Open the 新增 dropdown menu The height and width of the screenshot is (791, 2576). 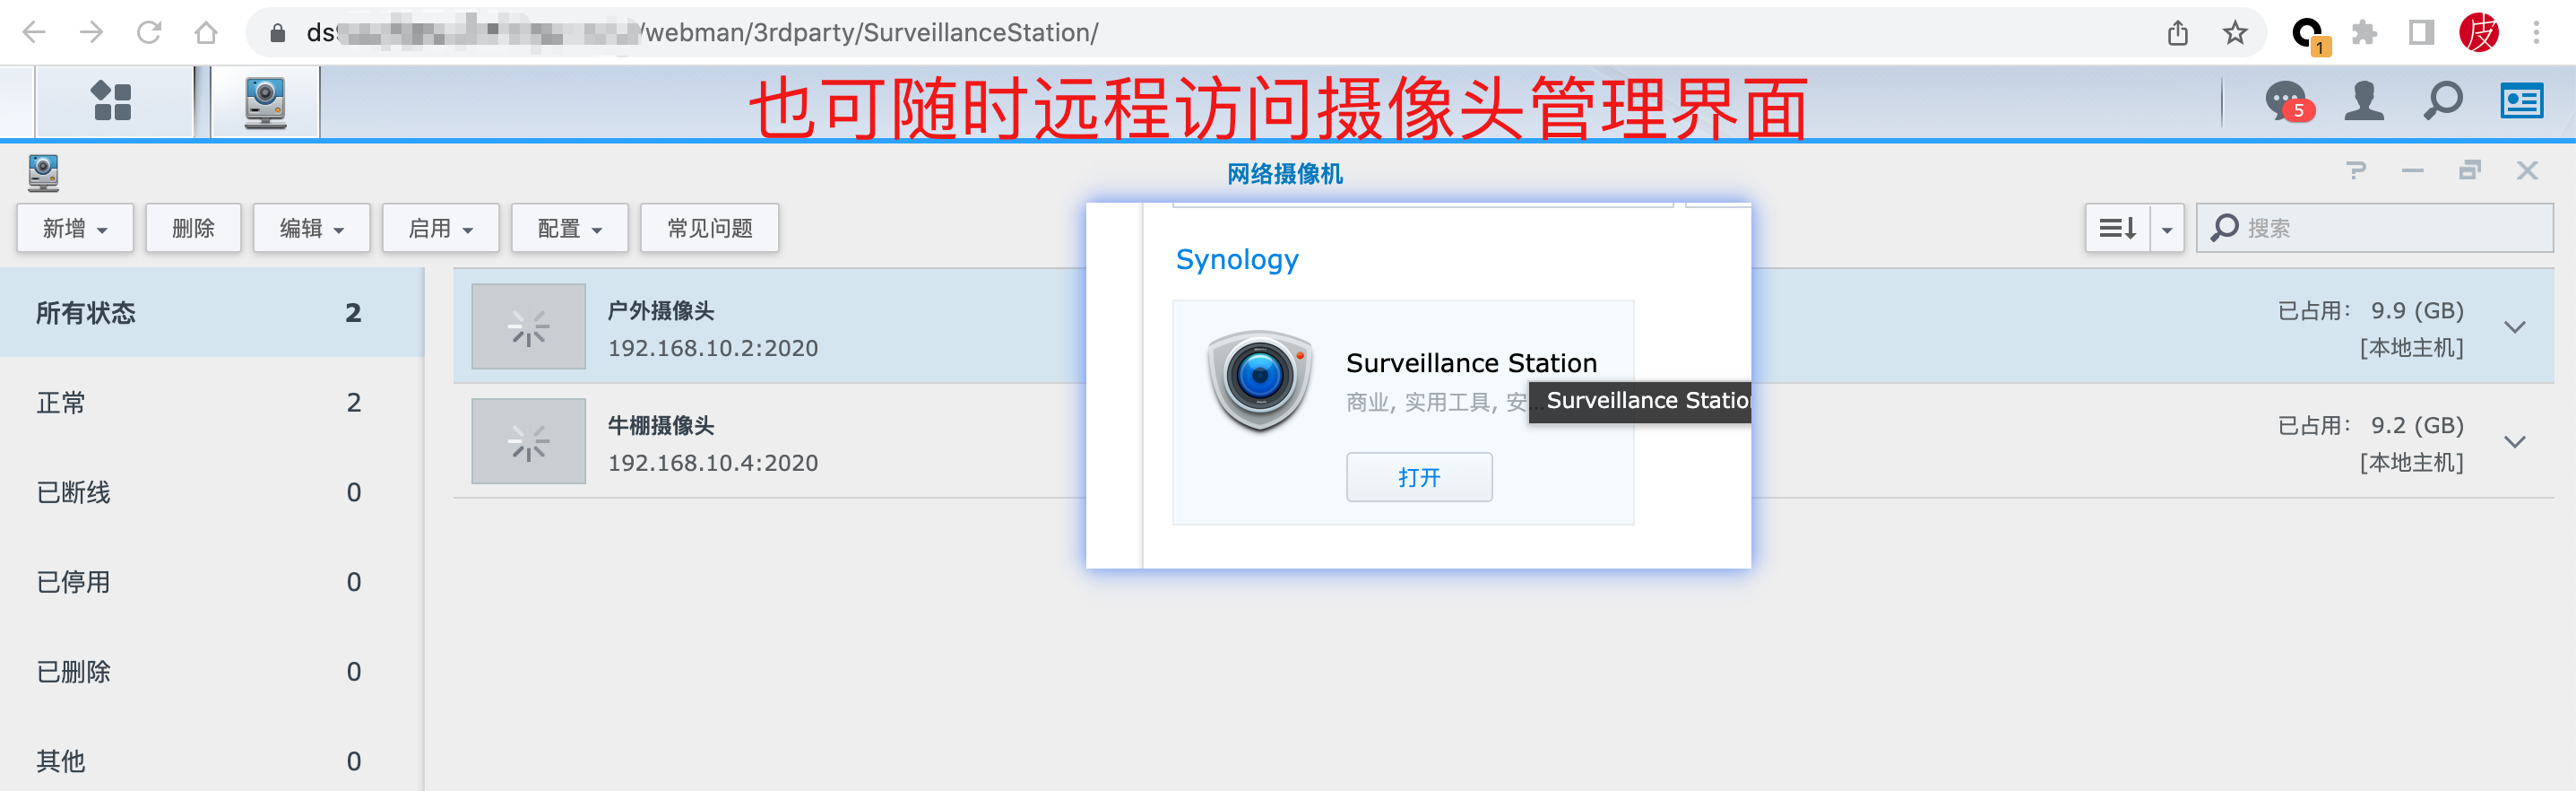tap(75, 228)
